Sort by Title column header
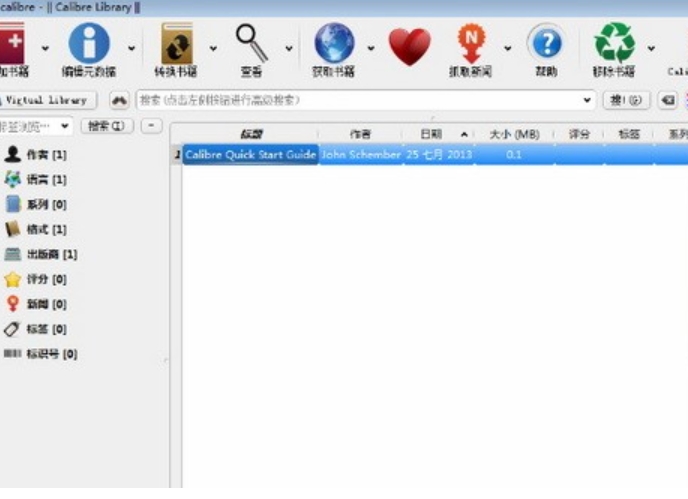Viewport: 688px width, 499px height. tap(251, 134)
